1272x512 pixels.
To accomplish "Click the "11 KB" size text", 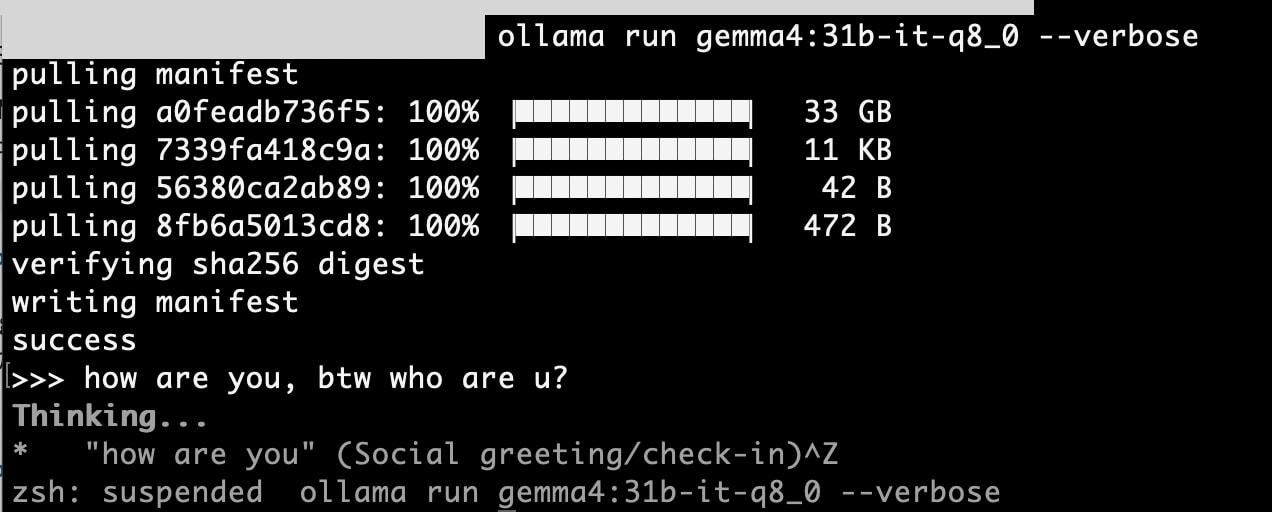I will pyautogui.click(x=847, y=150).
